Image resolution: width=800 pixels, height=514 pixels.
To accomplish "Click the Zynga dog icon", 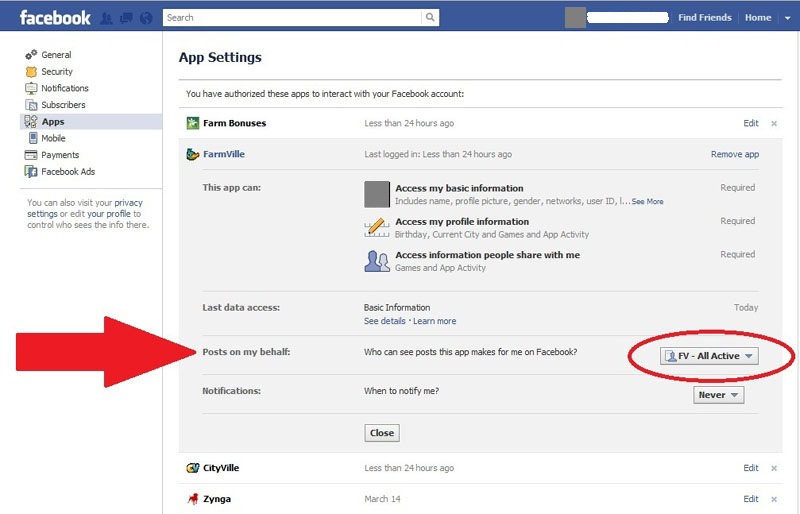I will coord(193,499).
